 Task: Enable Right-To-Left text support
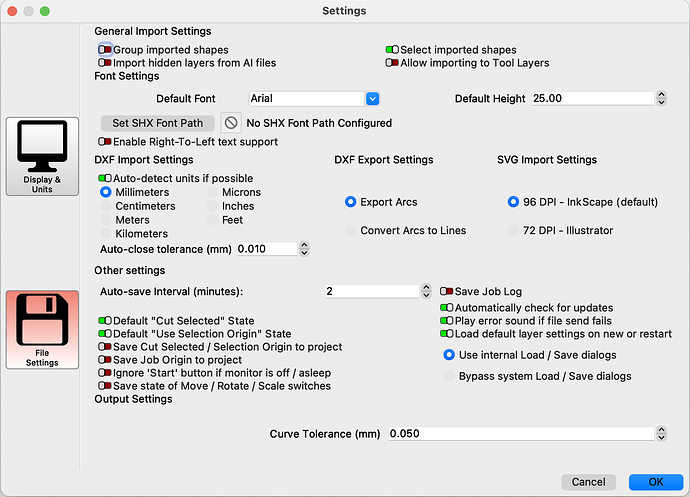(x=105, y=142)
